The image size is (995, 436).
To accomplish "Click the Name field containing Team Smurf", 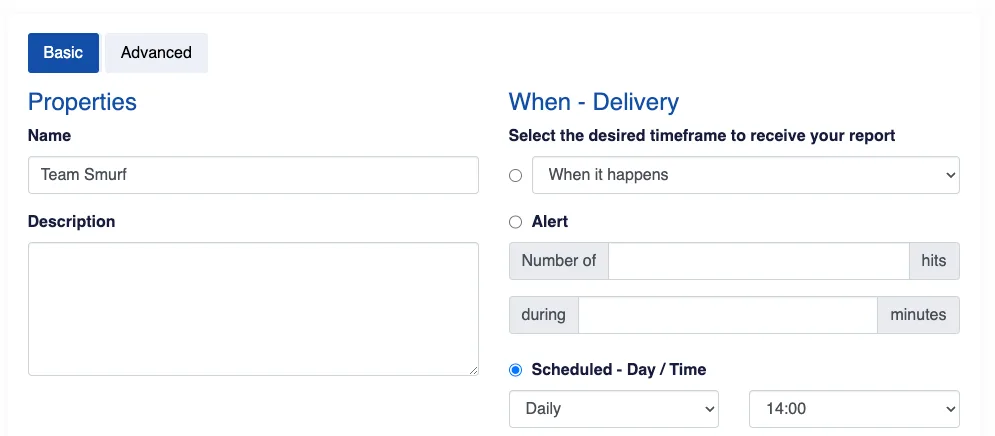I will coord(253,175).
